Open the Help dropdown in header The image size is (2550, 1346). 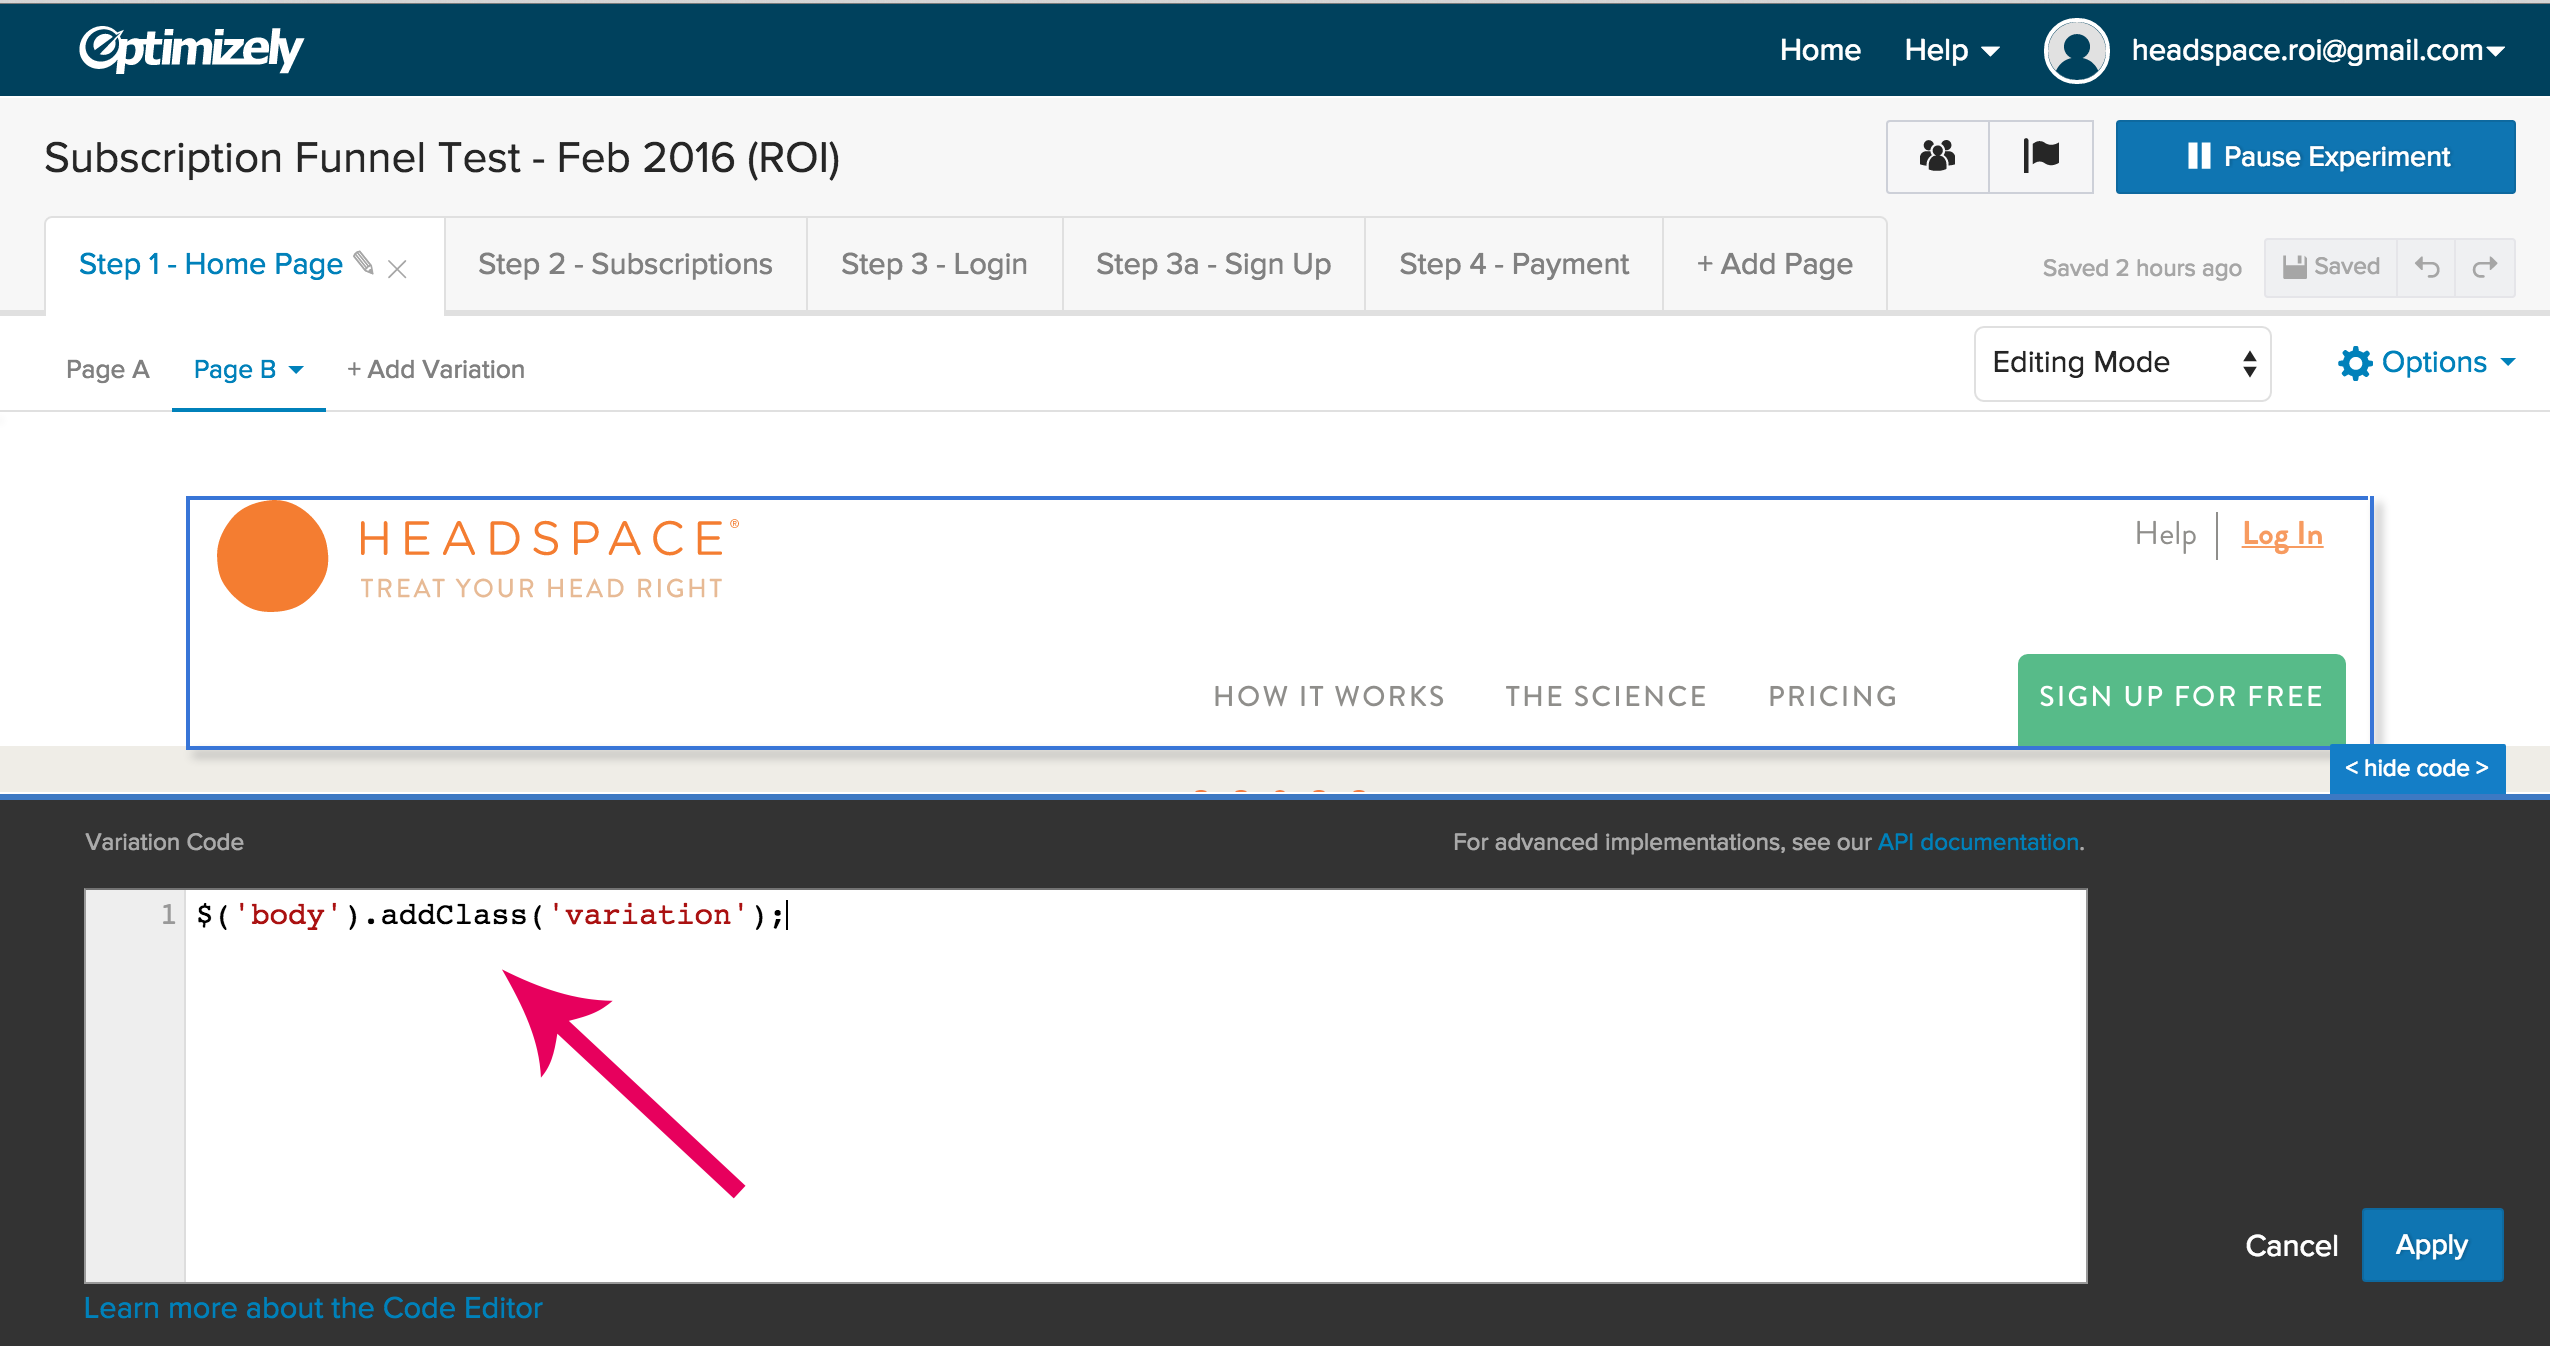point(1951,50)
